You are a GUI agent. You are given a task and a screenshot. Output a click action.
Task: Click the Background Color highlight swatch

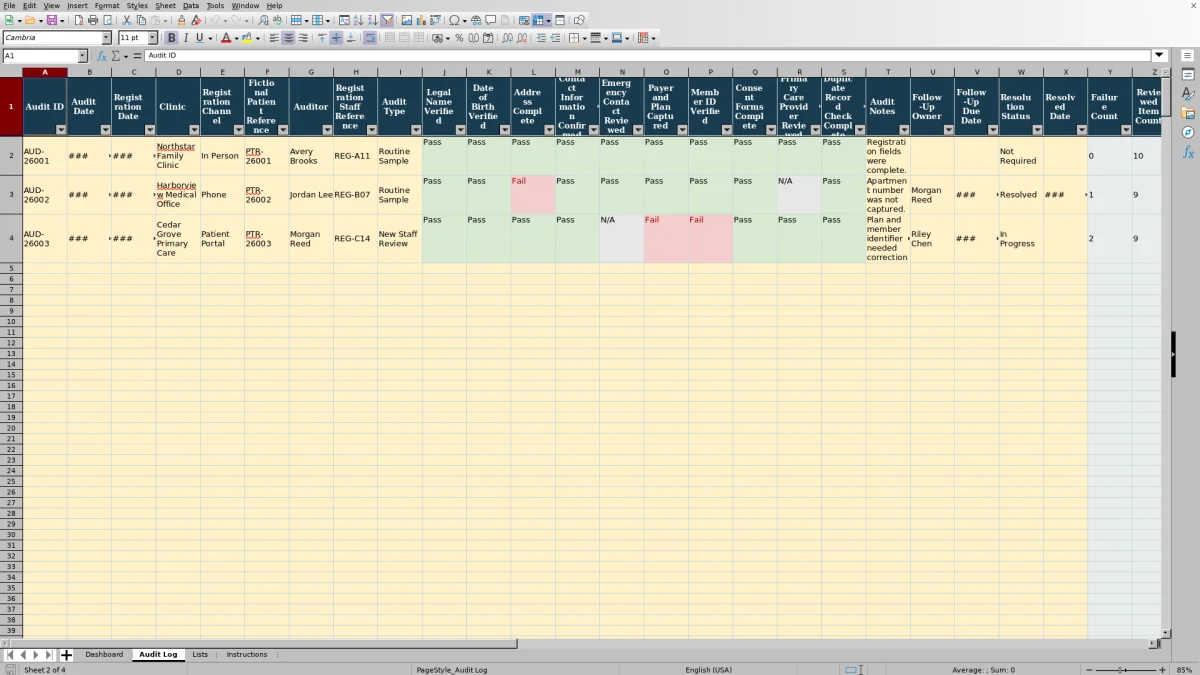(x=246, y=38)
